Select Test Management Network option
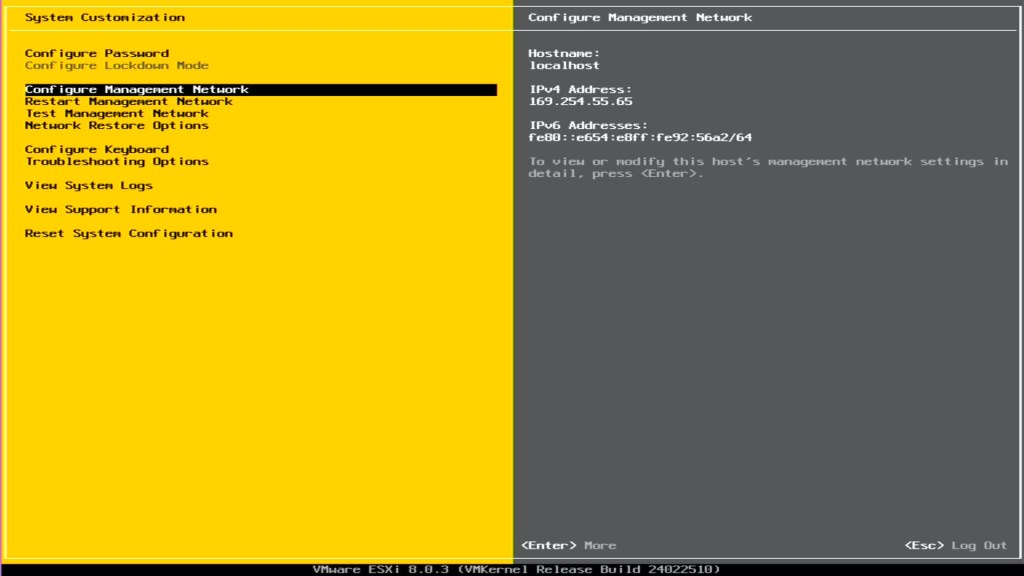The height and width of the screenshot is (576, 1024). tap(117, 114)
